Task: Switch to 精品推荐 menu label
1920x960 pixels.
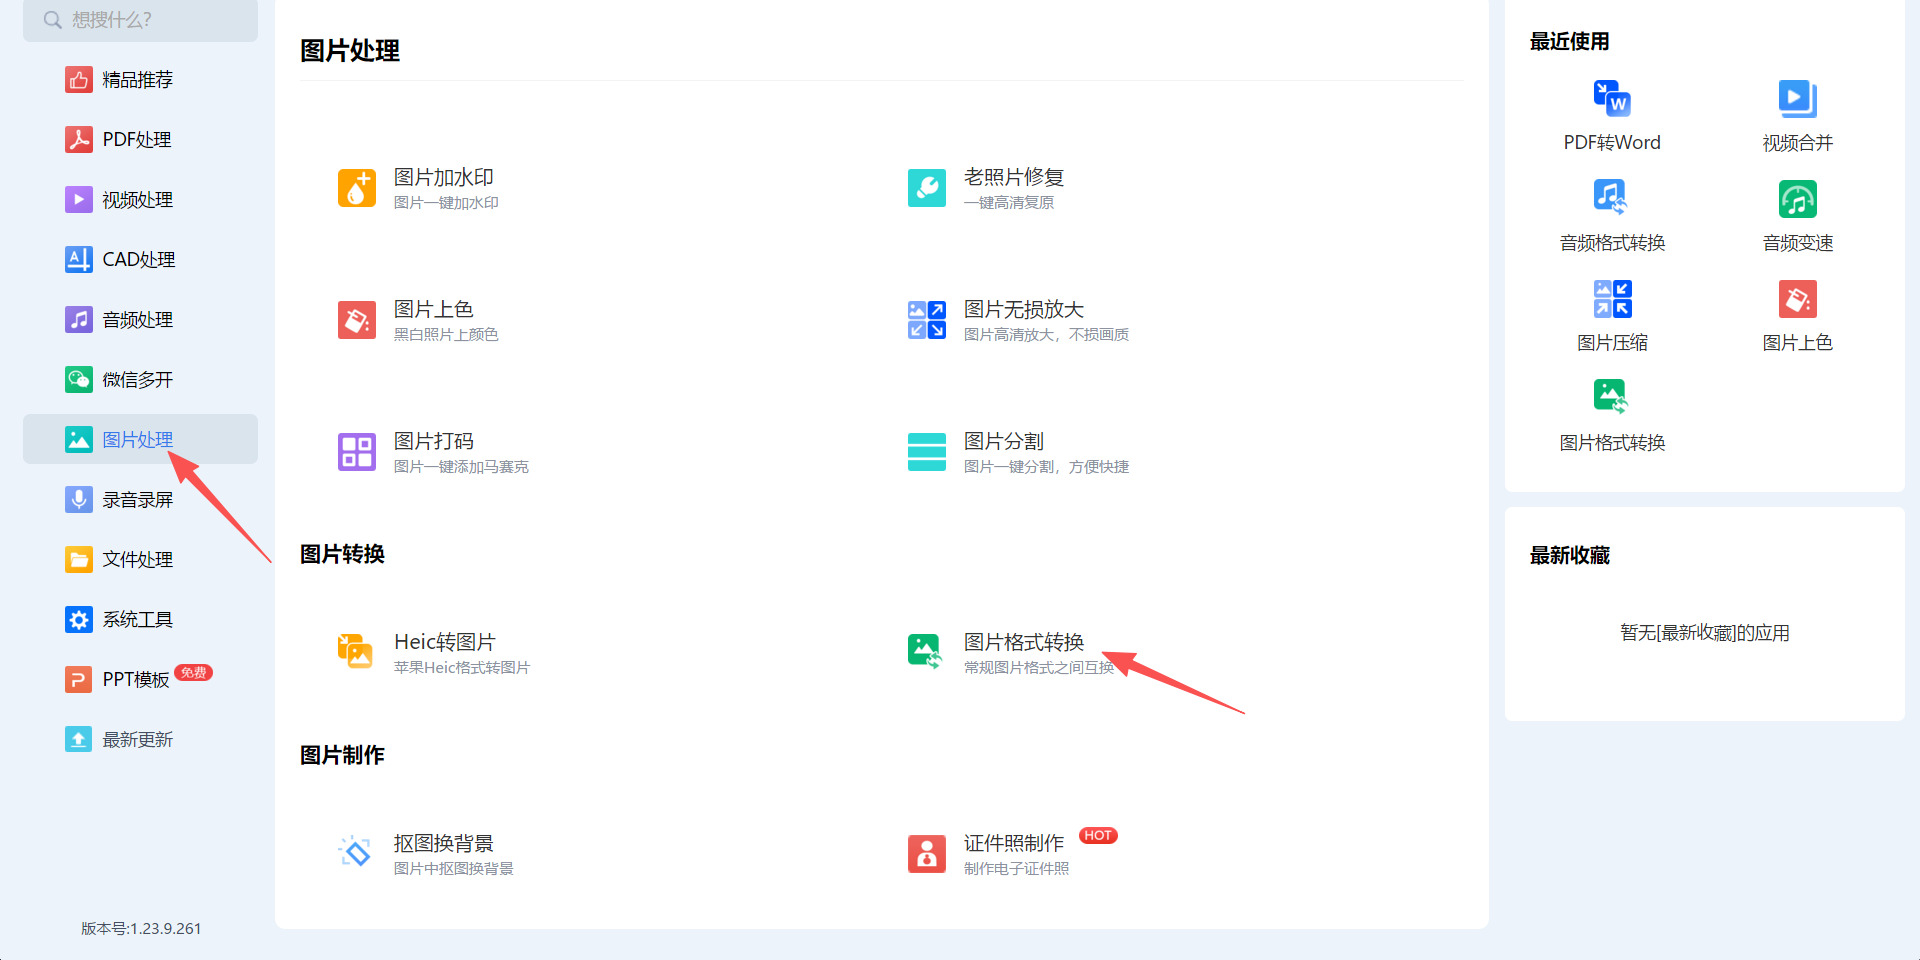Action: click(x=138, y=80)
